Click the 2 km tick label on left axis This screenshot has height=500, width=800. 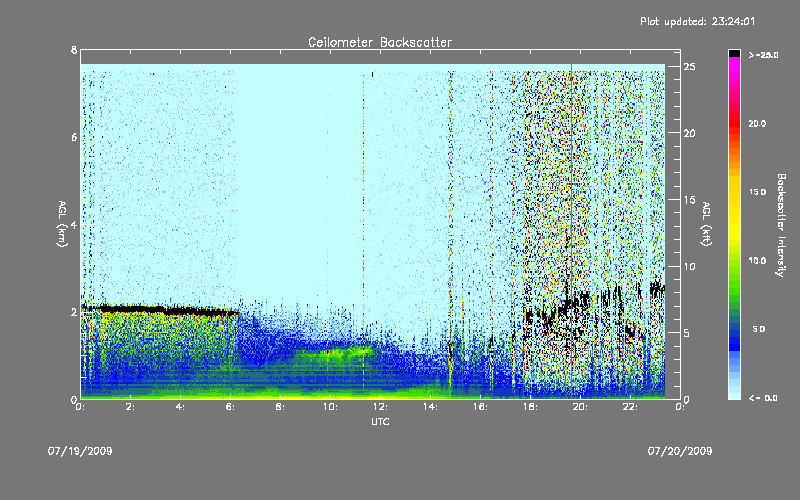click(74, 312)
